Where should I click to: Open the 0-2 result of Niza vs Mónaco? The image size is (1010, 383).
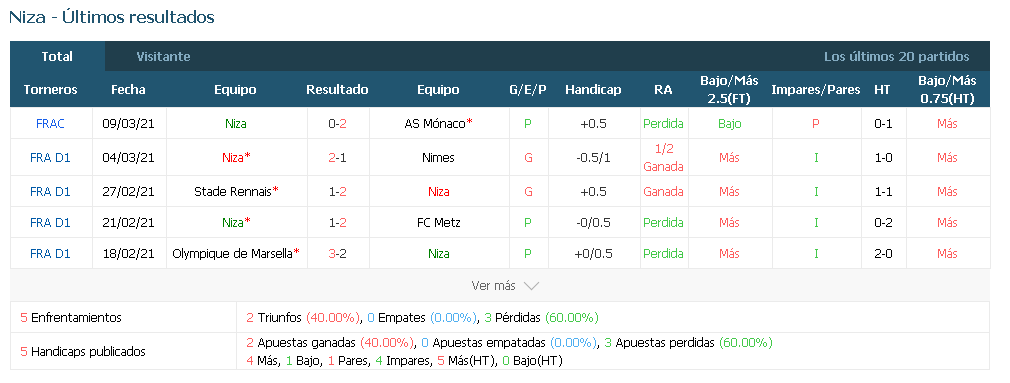point(338,124)
